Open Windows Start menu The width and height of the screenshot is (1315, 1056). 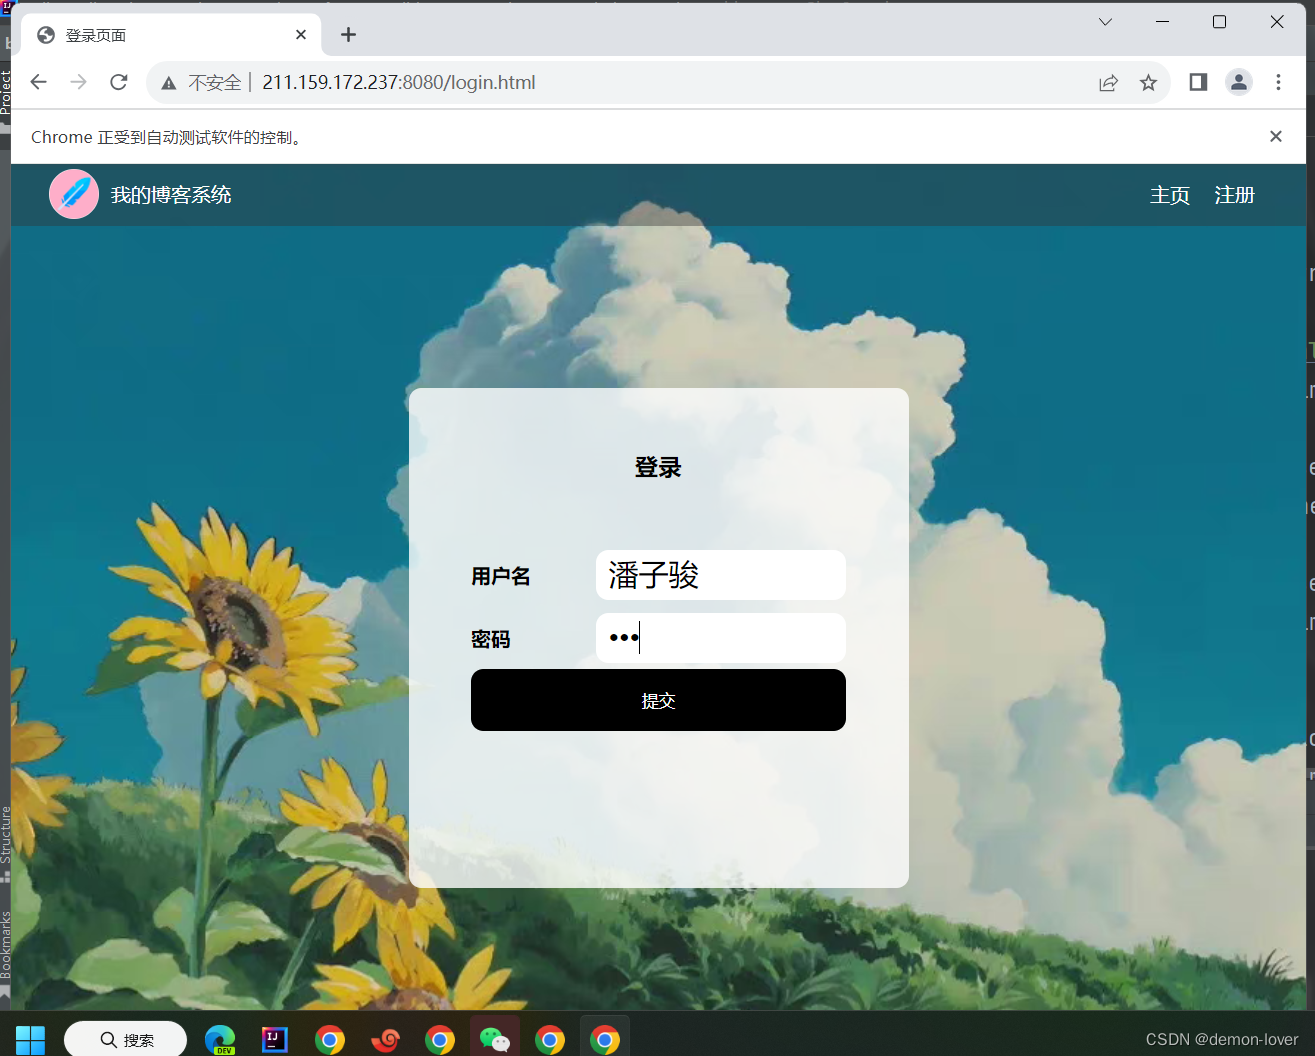click(30, 1040)
